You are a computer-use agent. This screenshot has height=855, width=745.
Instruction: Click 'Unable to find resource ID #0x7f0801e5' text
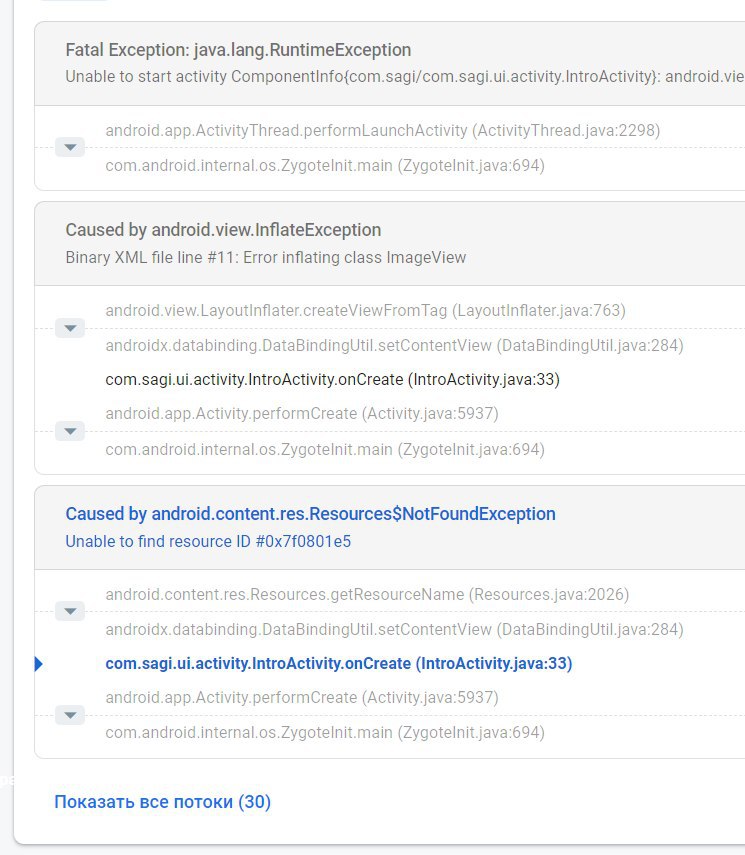[208, 541]
